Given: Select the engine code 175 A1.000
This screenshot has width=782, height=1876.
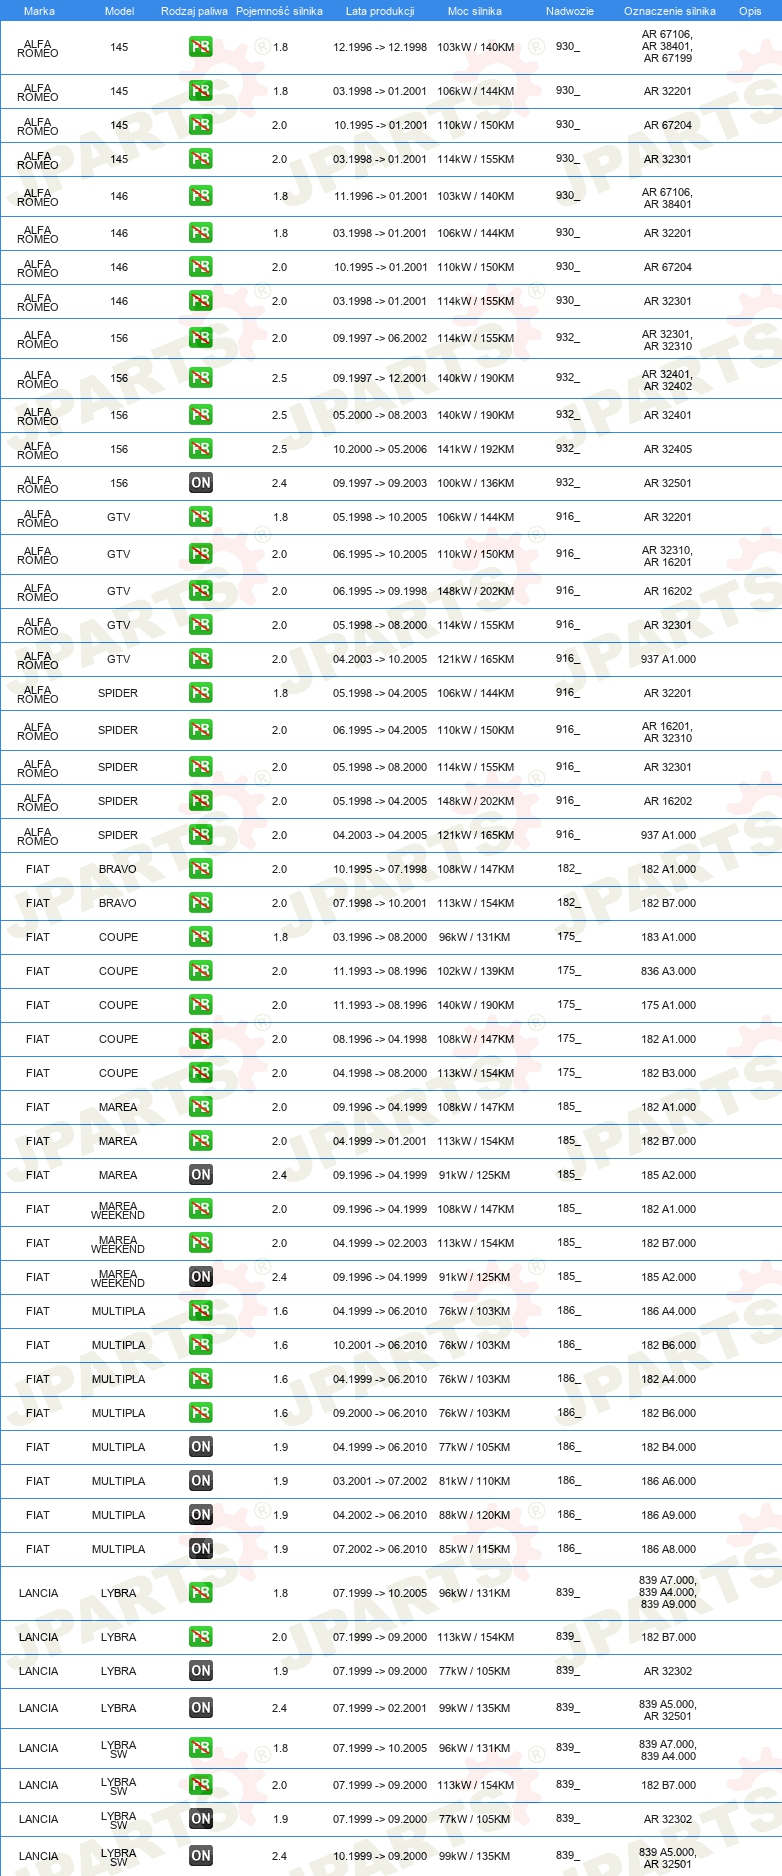Looking at the screenshot, I should (x=669, y=1005).
